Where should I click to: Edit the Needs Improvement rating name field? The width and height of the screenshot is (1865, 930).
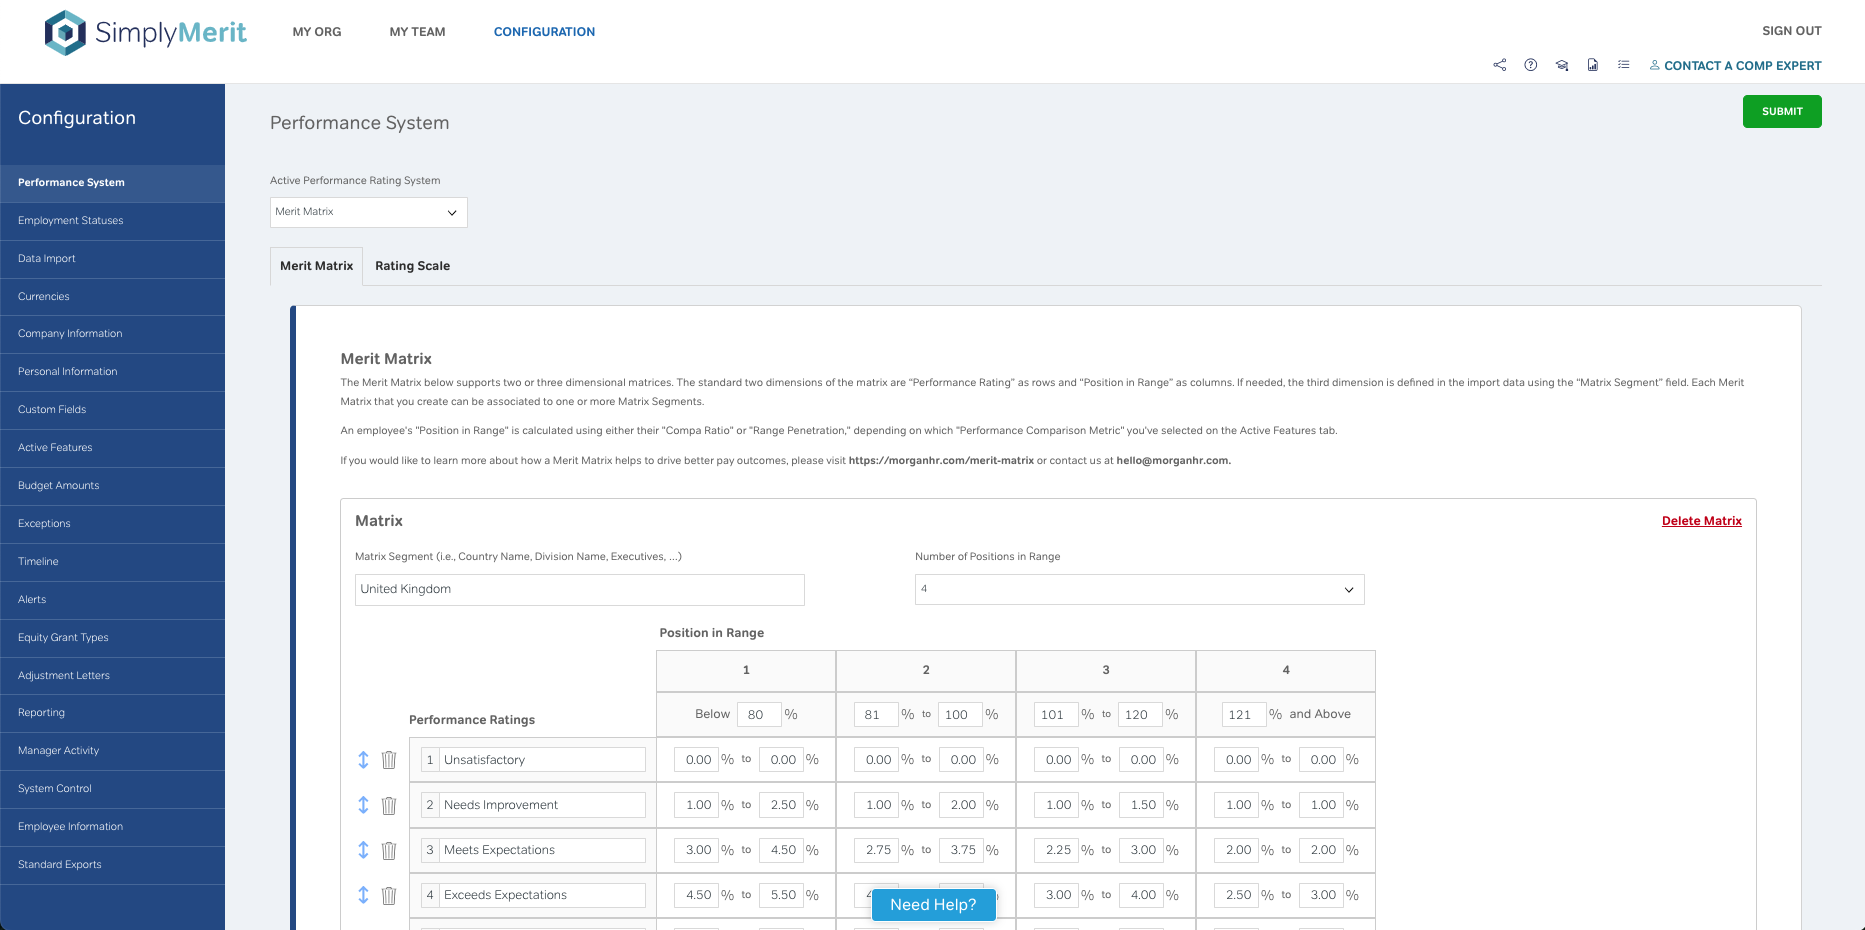coord(543,805)
